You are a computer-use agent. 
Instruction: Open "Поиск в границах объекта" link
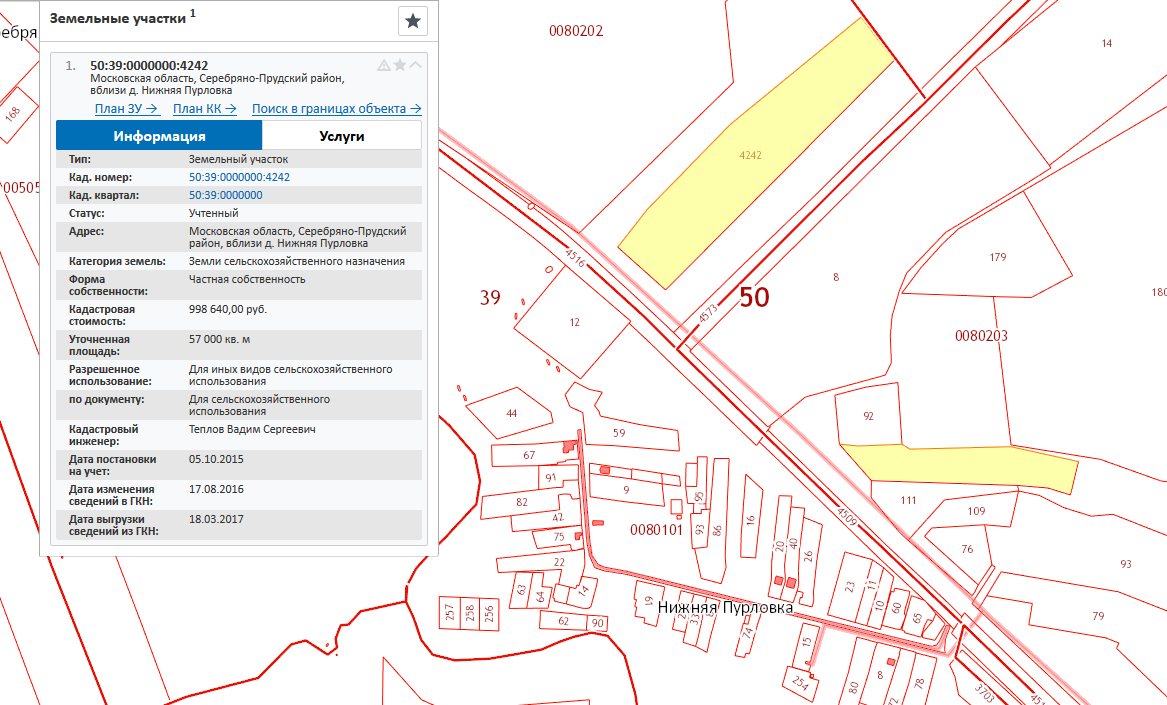(336, 109)
